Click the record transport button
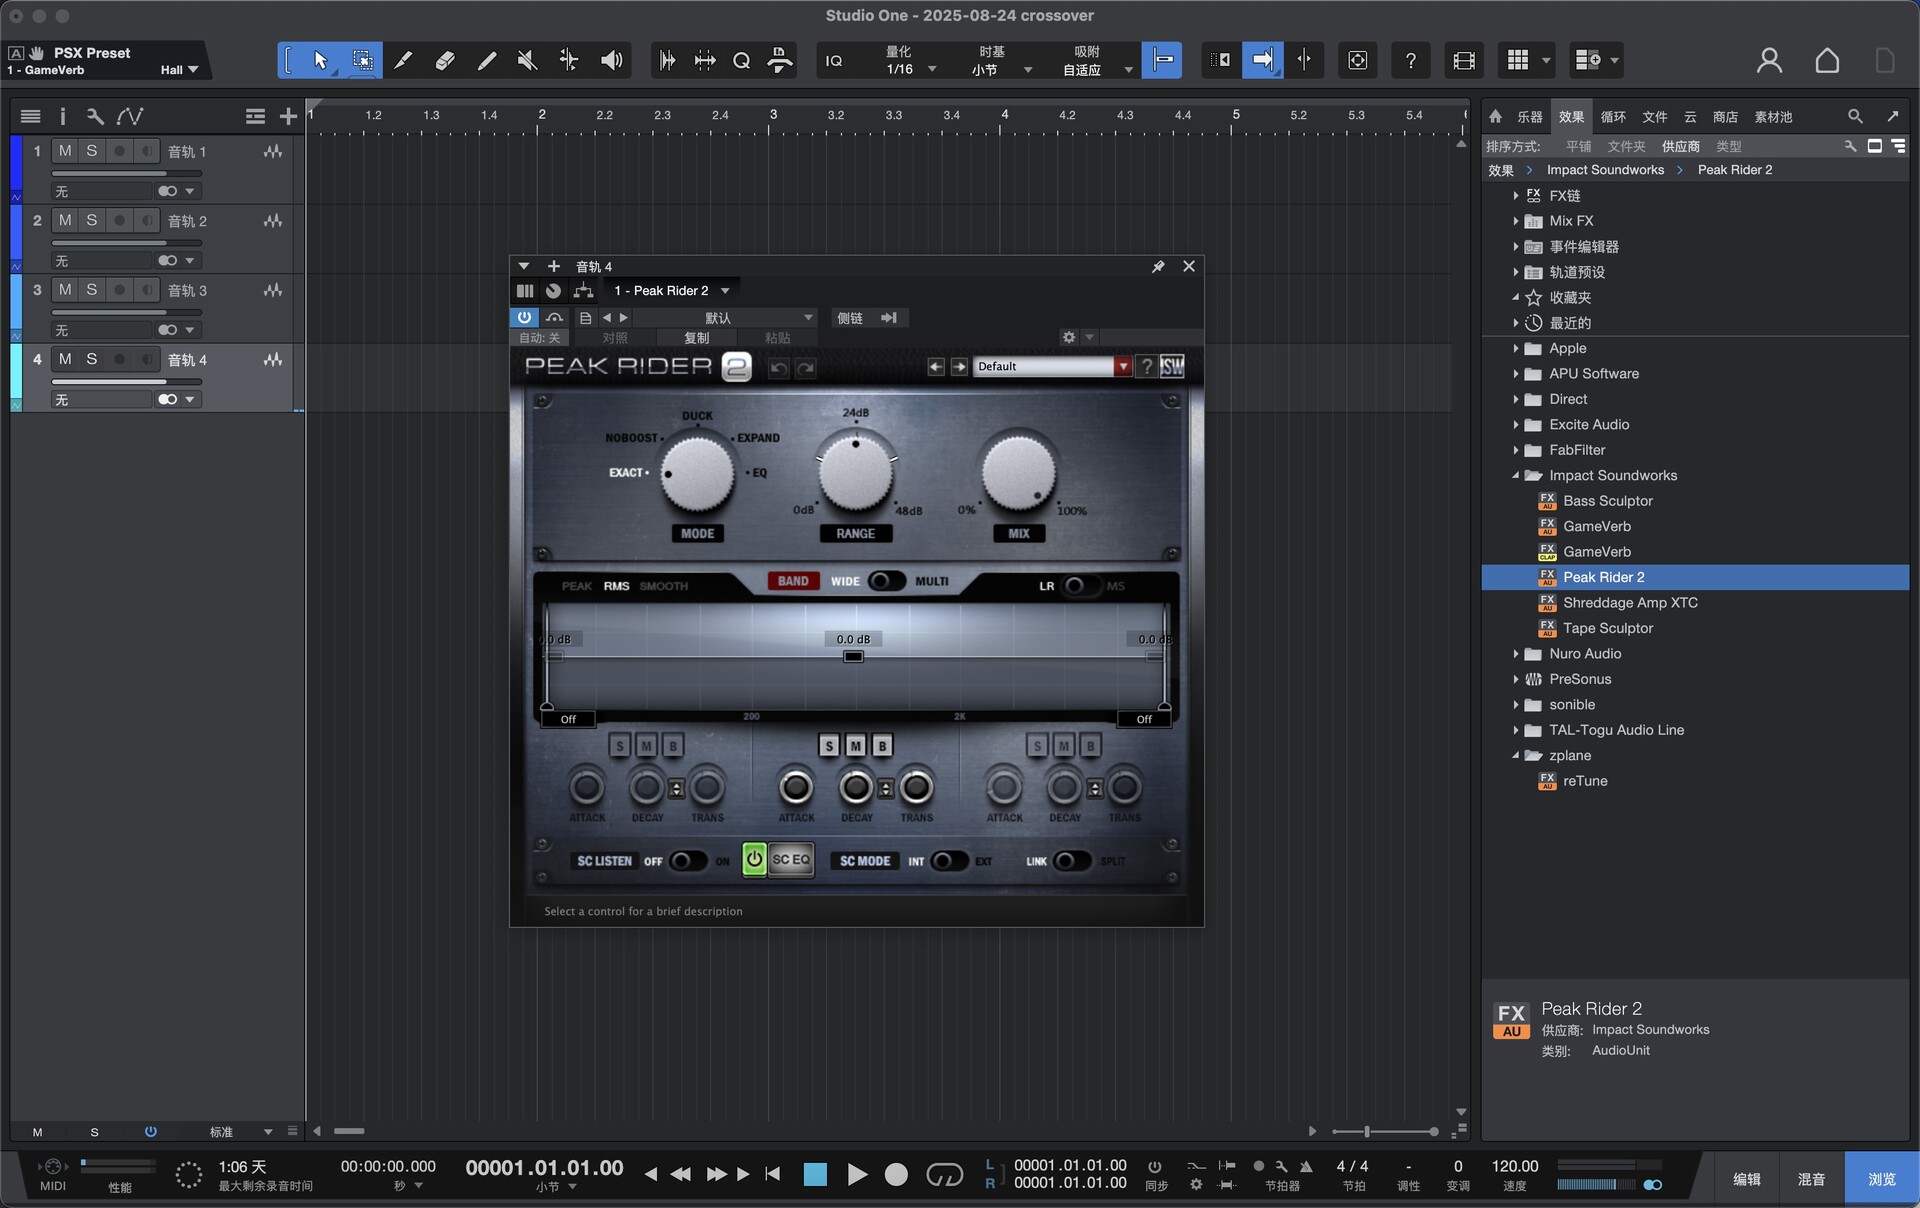This screenshot has height=1208, width=1920. coord(896,1174)
